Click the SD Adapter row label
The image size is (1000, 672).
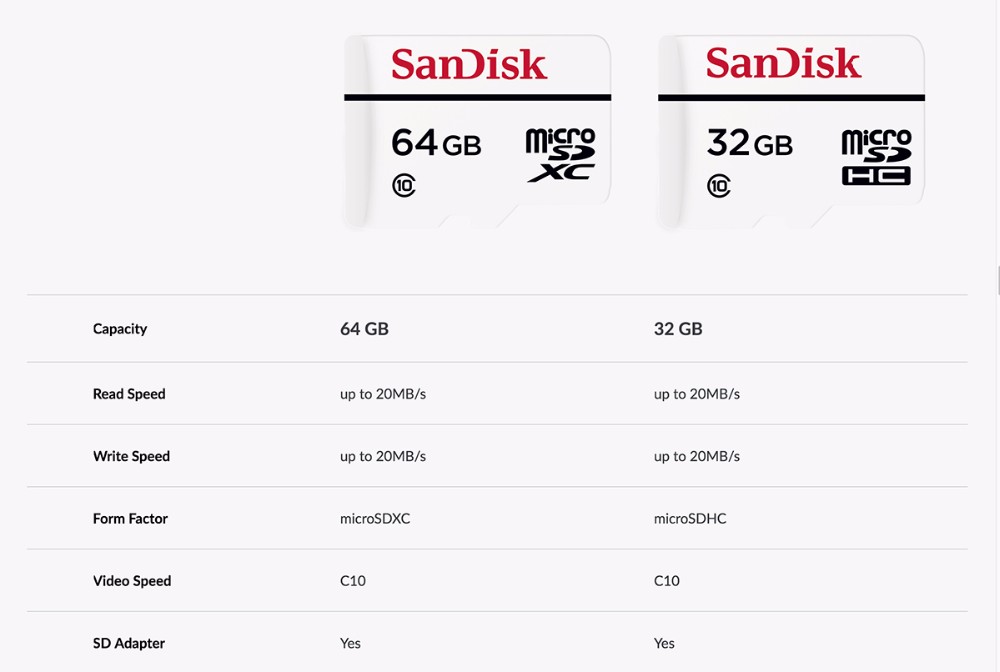(x=129, y=643)
